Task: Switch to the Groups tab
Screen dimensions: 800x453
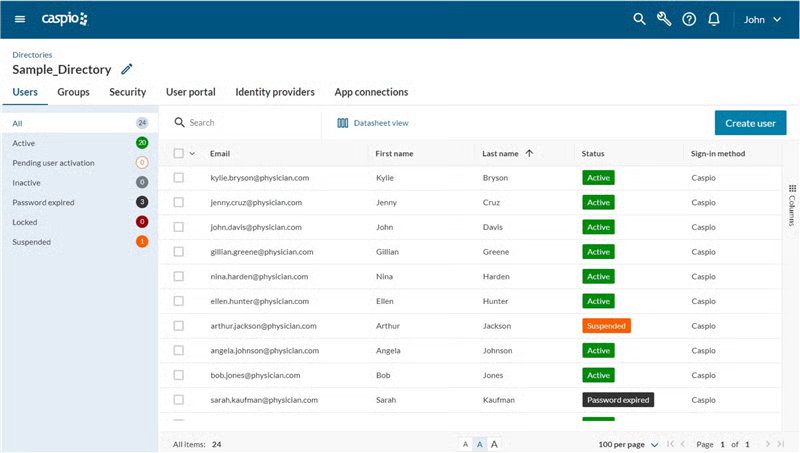Action: click(x=73, y=92)
